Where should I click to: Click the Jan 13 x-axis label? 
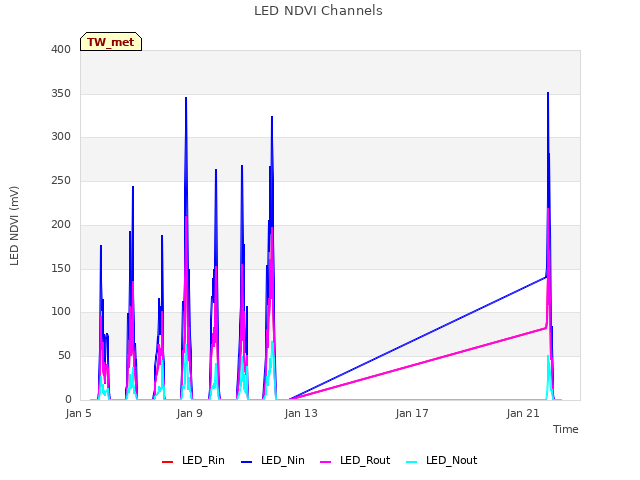301,413
